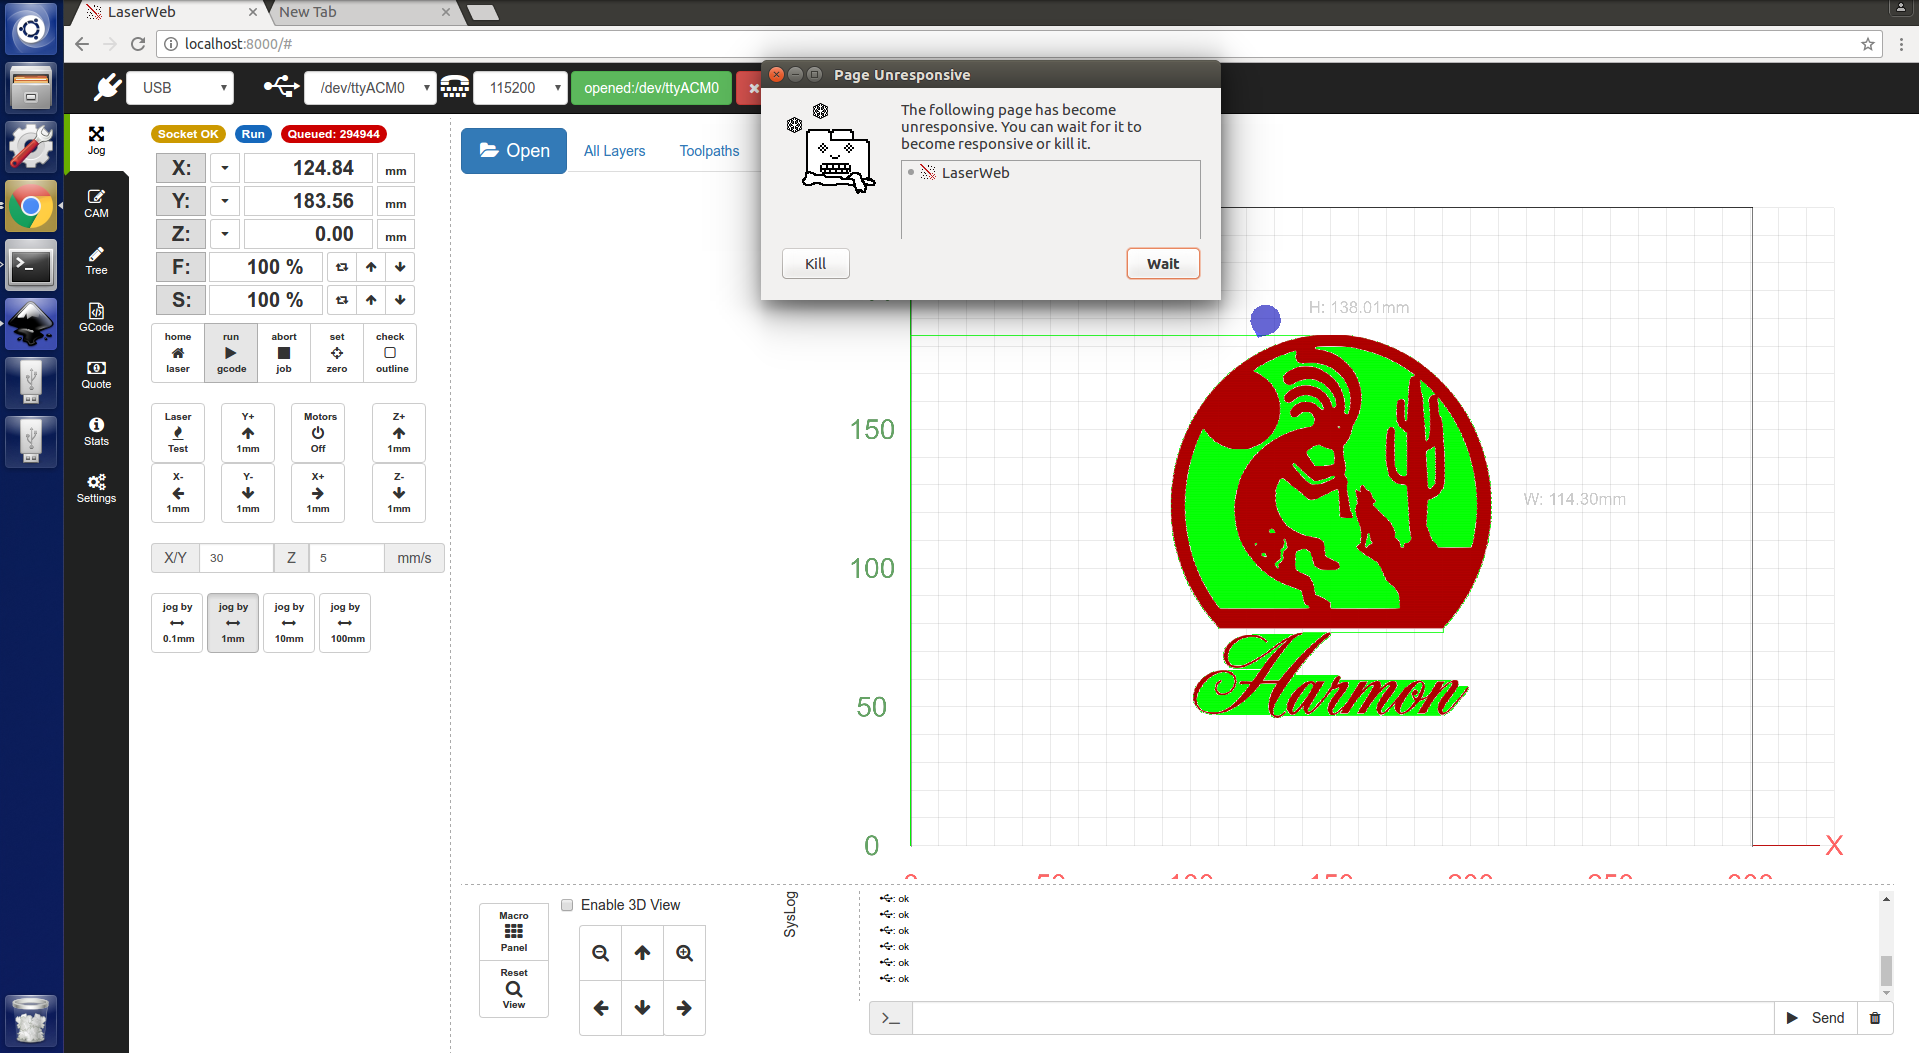The height and width of the screenshot is (1053, 1919).
Task: Pan workspace view down
Action: click(642, 1008)
